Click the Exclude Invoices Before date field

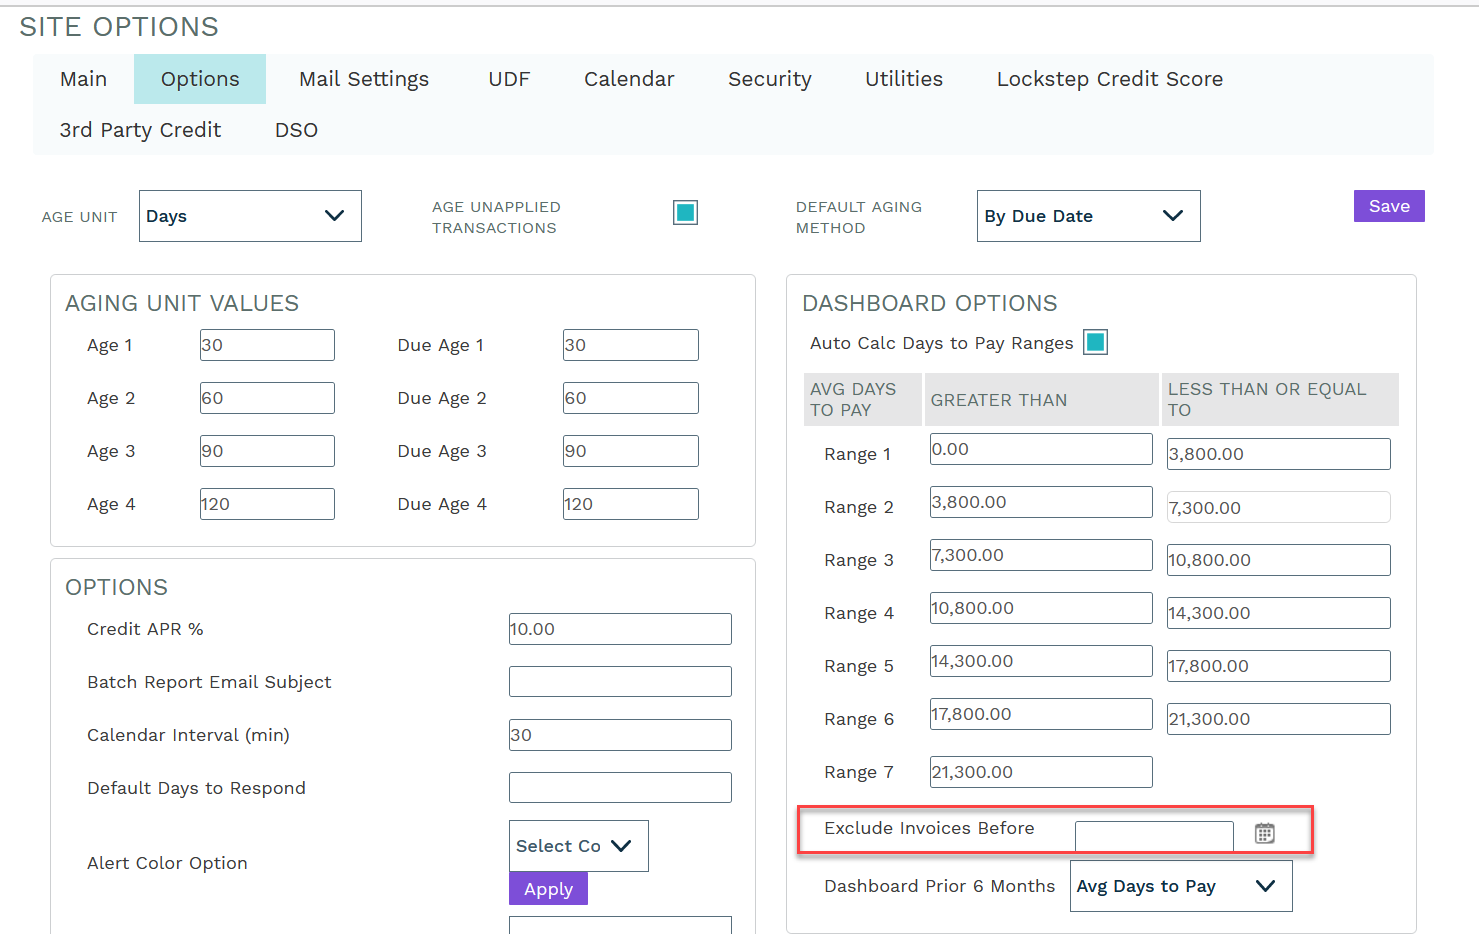1153,836
